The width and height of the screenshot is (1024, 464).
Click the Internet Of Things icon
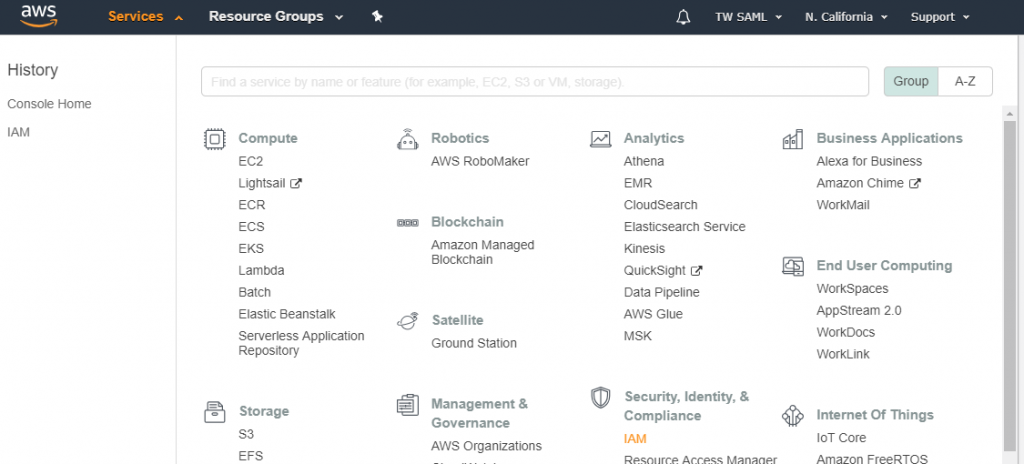[793, 416]
